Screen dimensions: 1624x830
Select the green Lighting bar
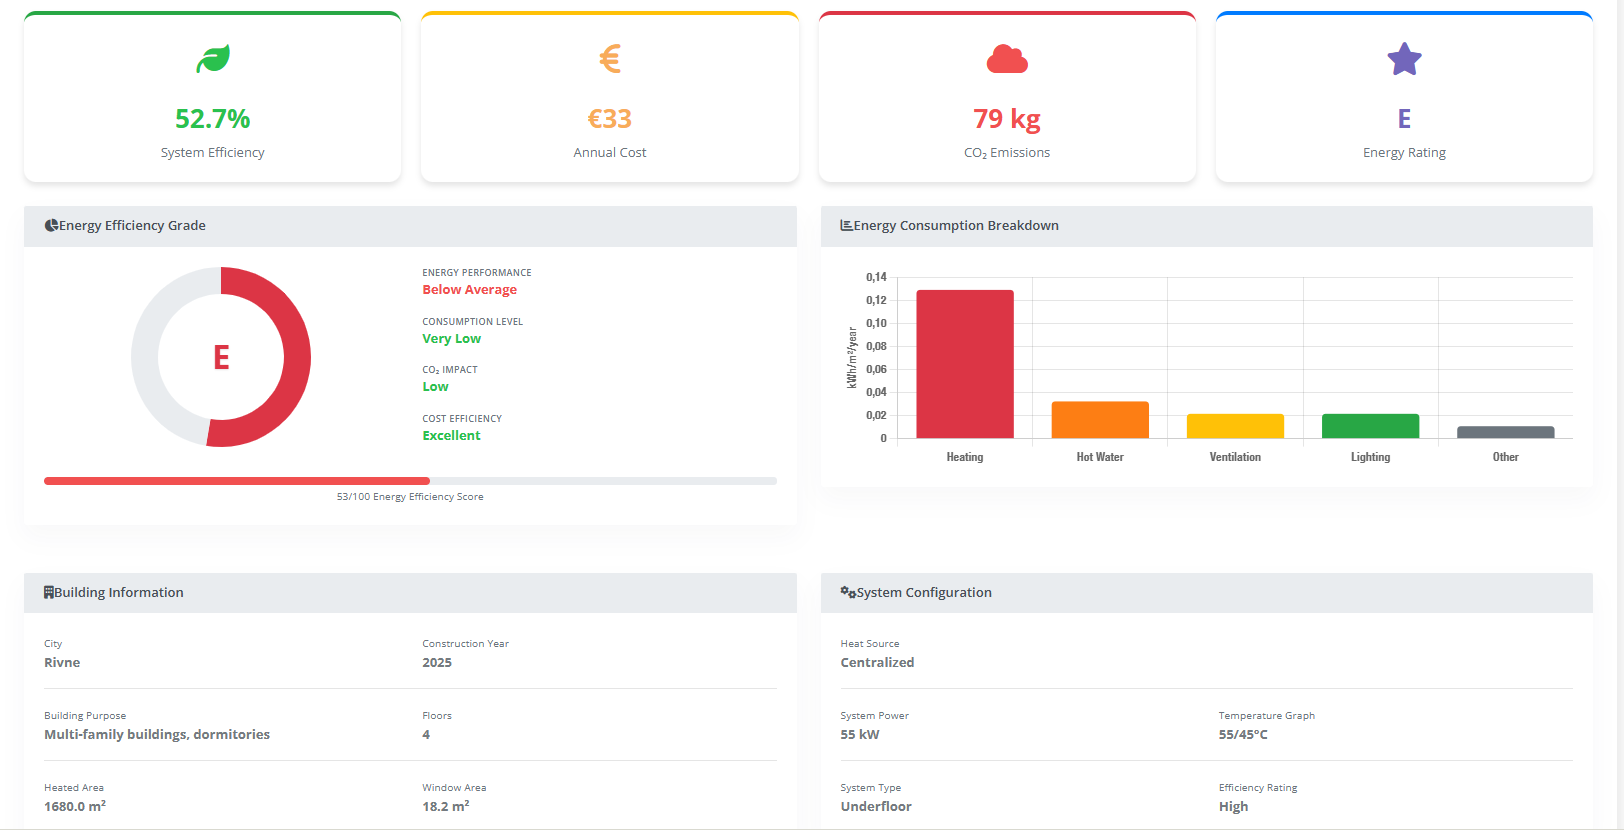[1370, 426]
